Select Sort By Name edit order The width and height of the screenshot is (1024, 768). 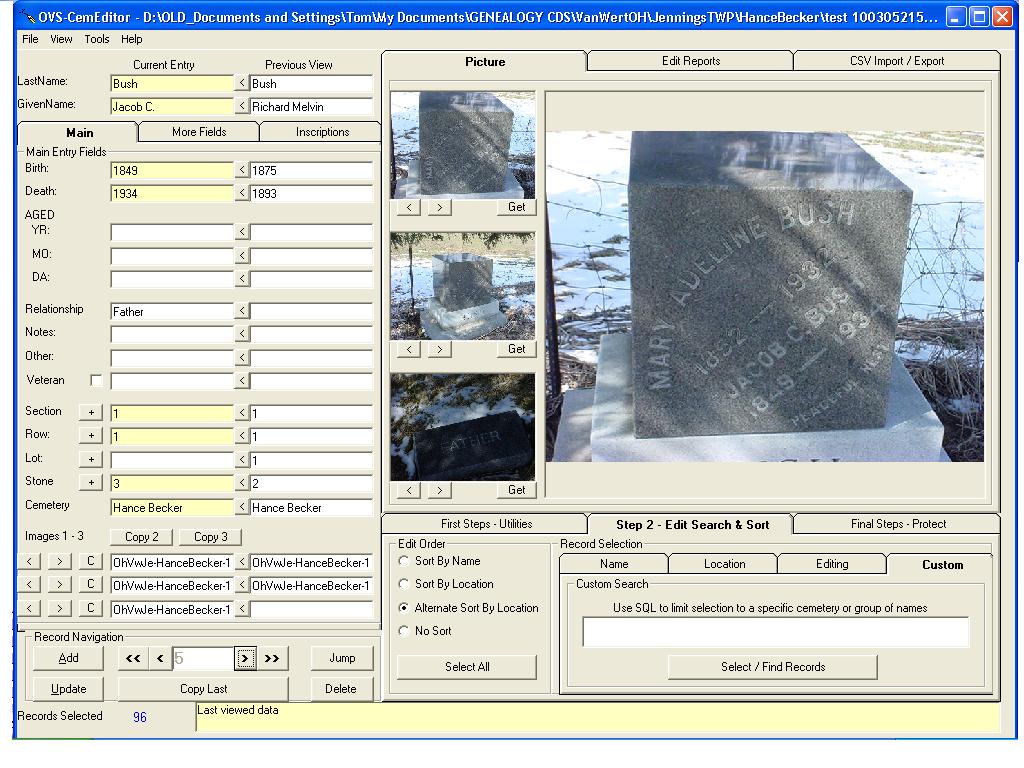404,561
